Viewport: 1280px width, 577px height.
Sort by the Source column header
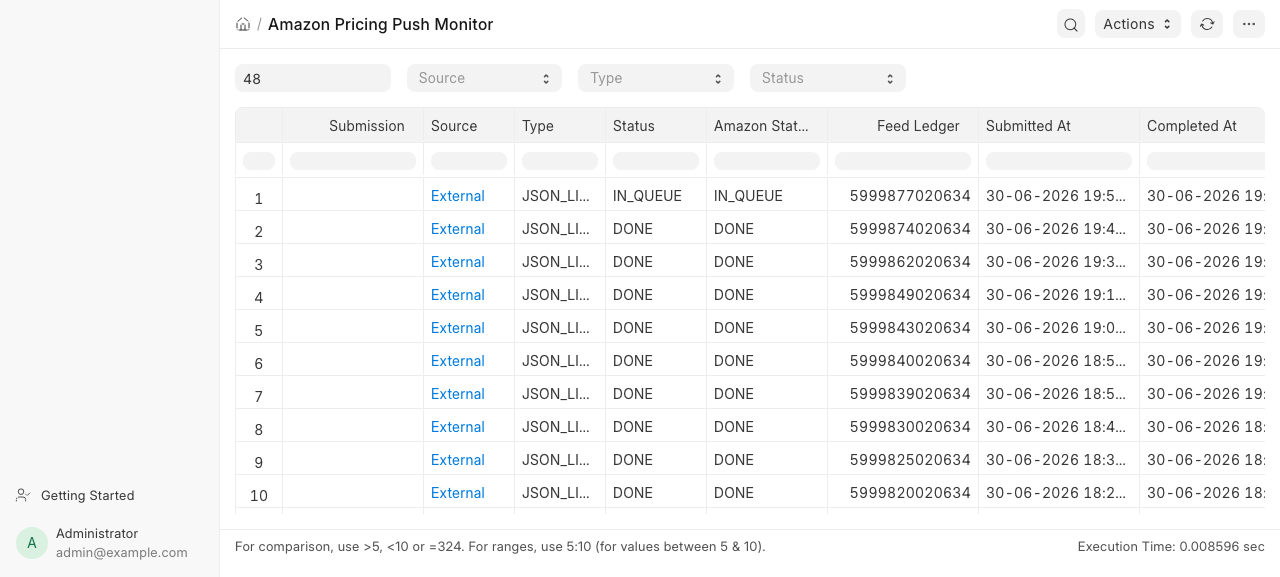[469, 126]
